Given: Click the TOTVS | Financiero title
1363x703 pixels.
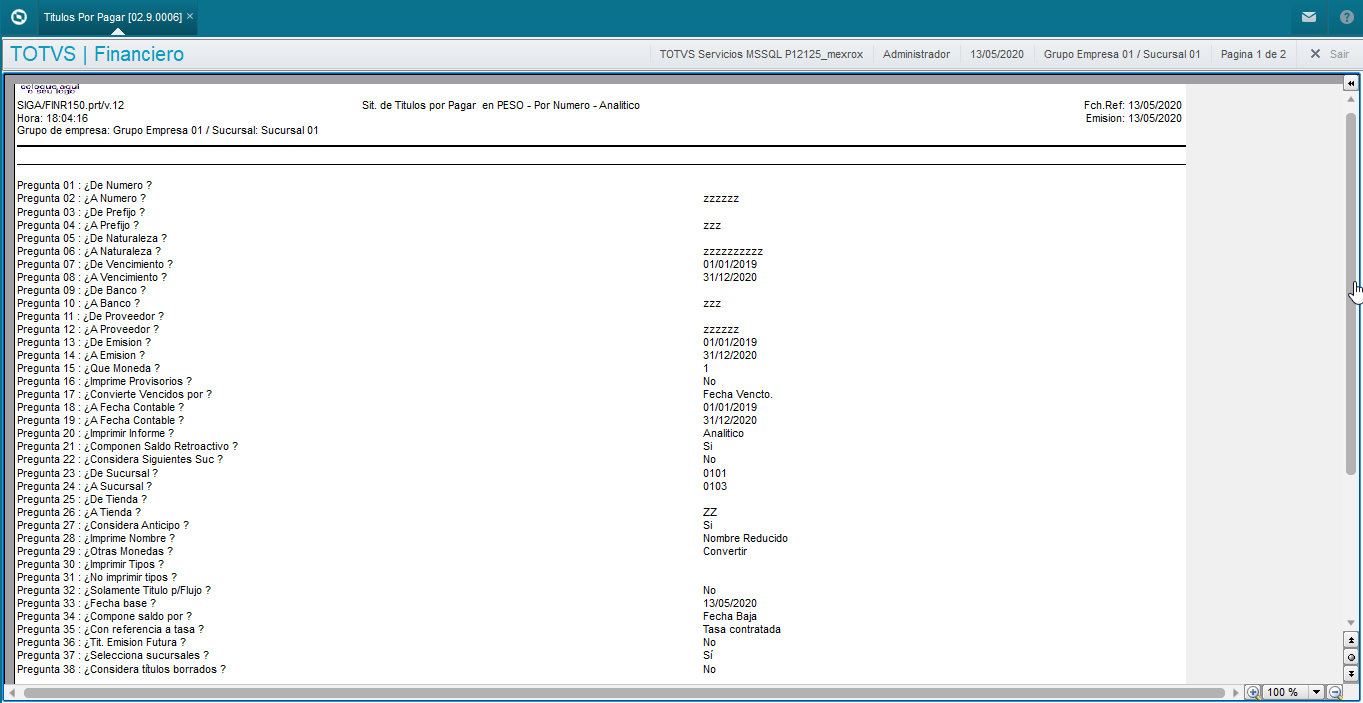Looking at the screenshot, I should 97,54.
